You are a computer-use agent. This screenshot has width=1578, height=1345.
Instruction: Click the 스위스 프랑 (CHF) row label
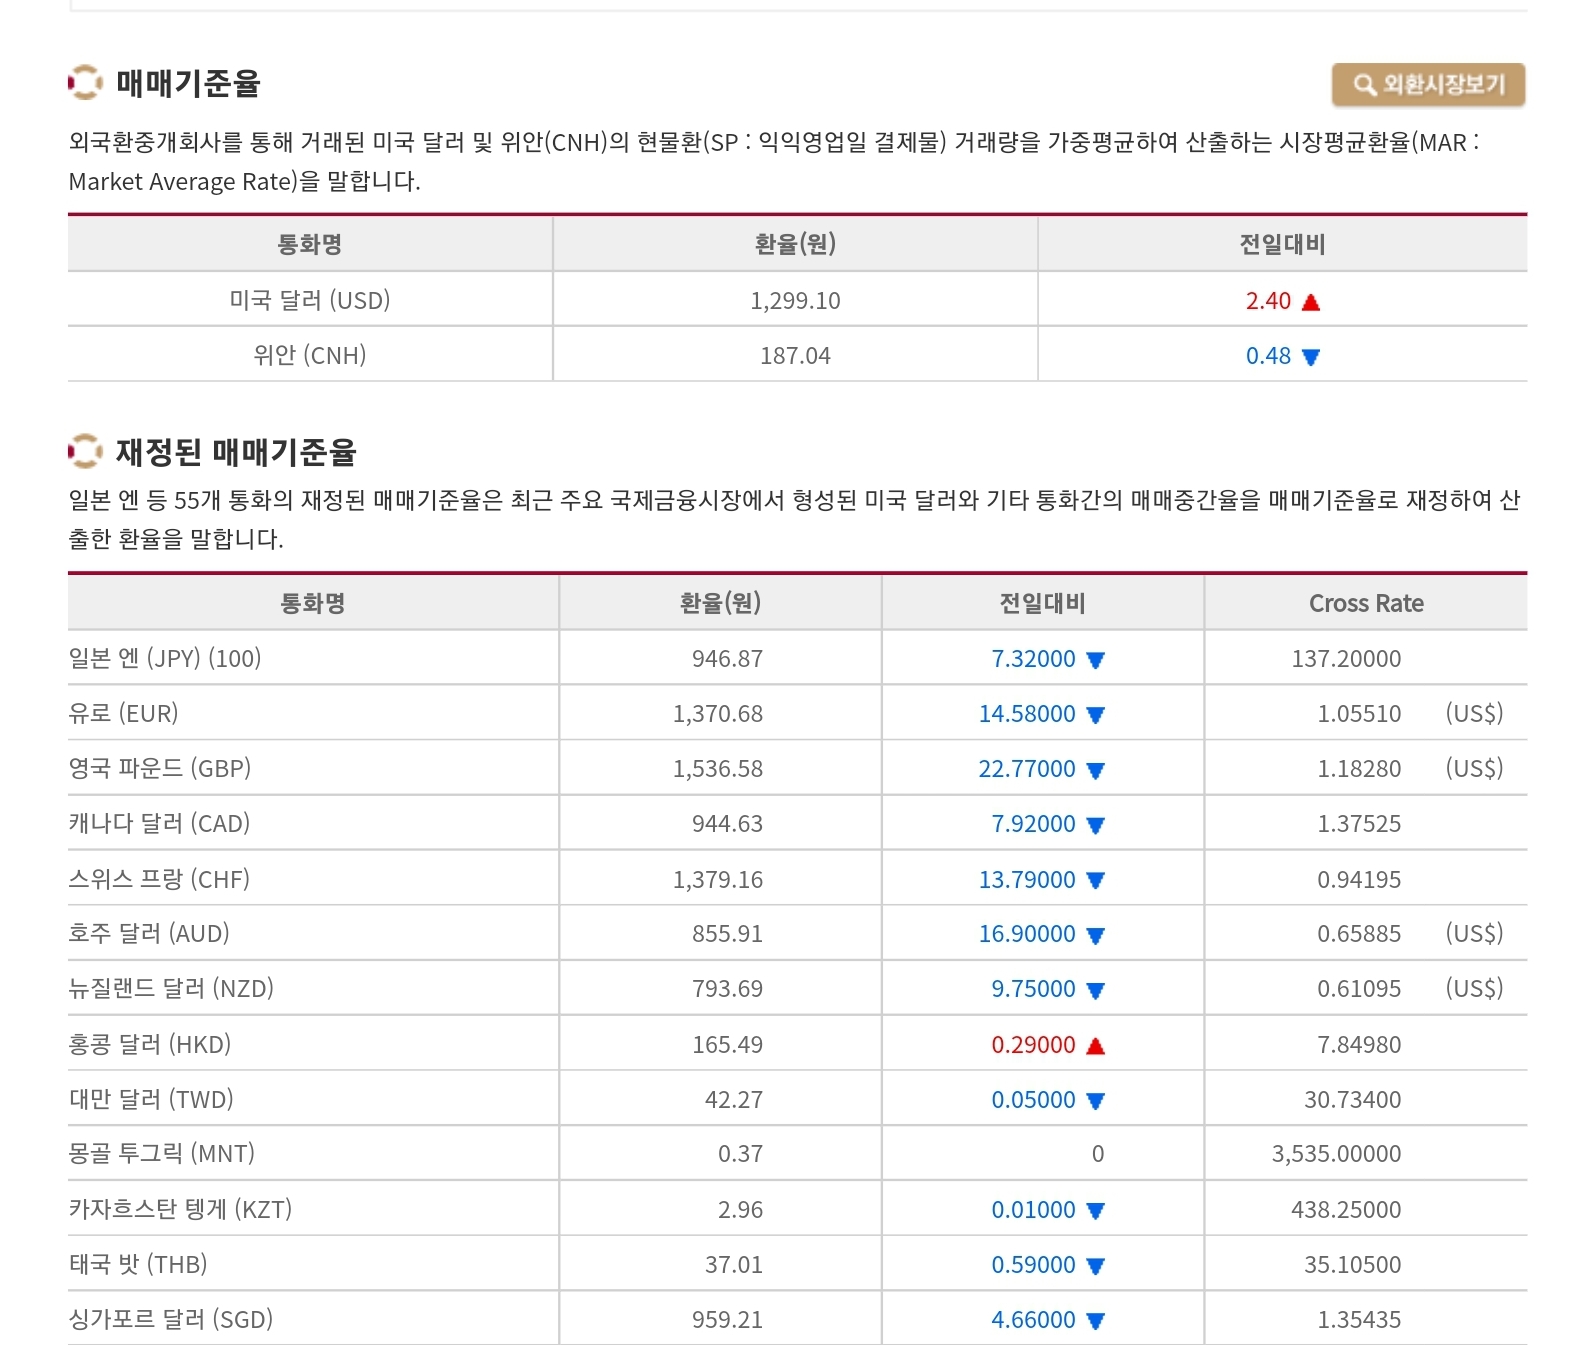pyautogui.click(x=159, y=879)
